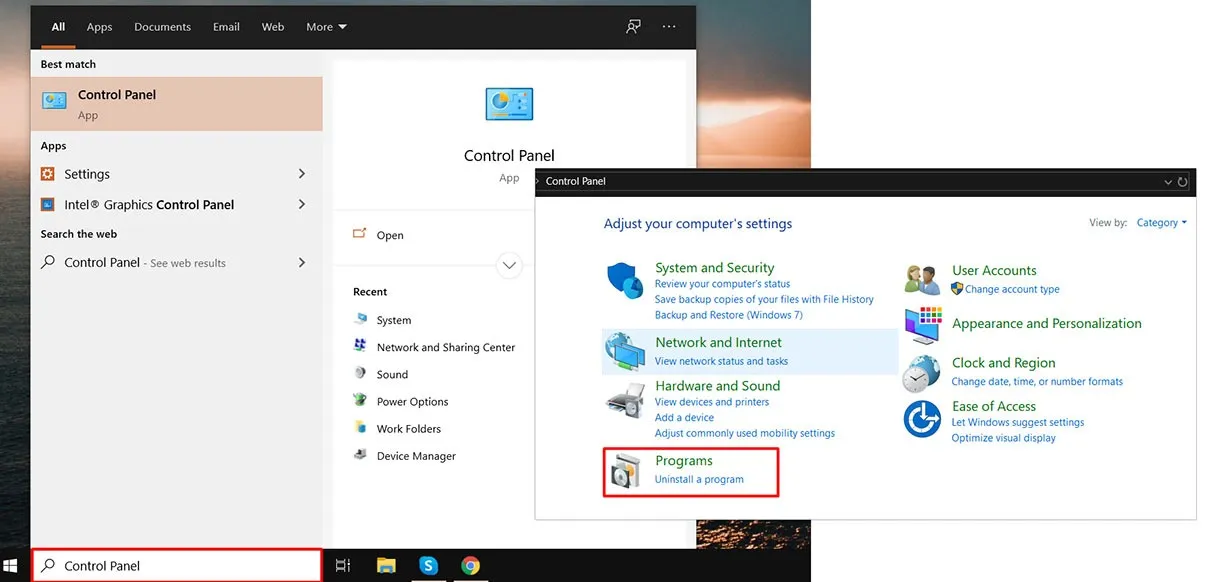Click Save backup copies with File History
Viewport: 1205px width, 582px height.
click(764, 299)
